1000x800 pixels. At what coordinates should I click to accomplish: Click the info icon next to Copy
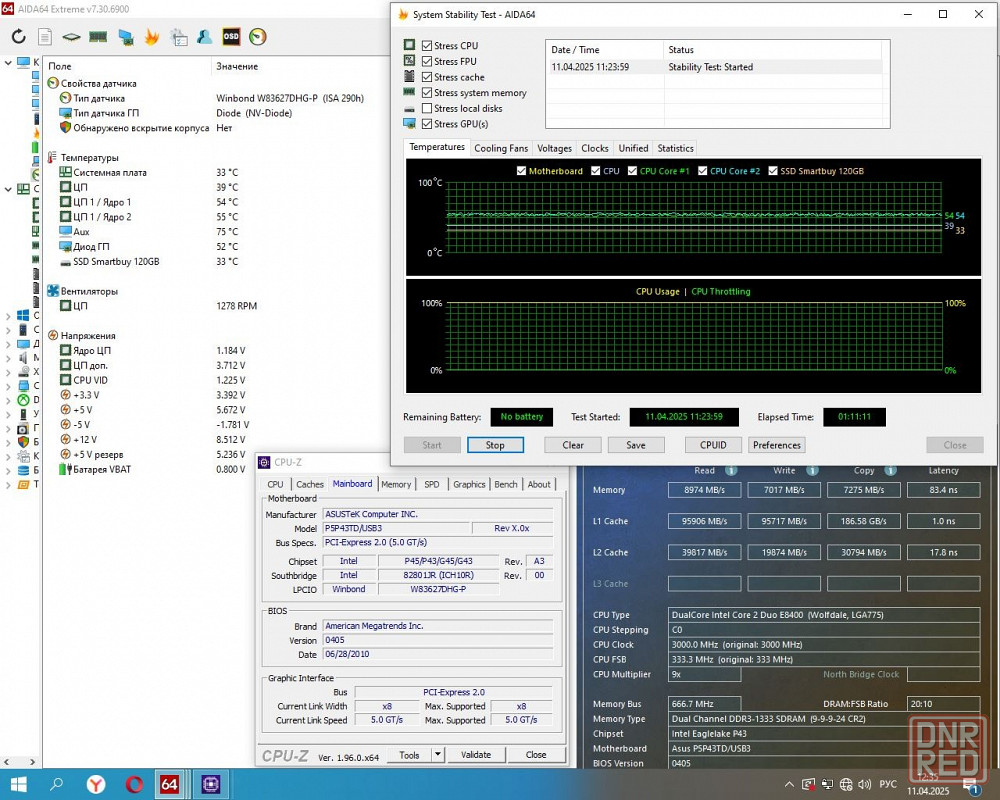[x=890, y=470]
